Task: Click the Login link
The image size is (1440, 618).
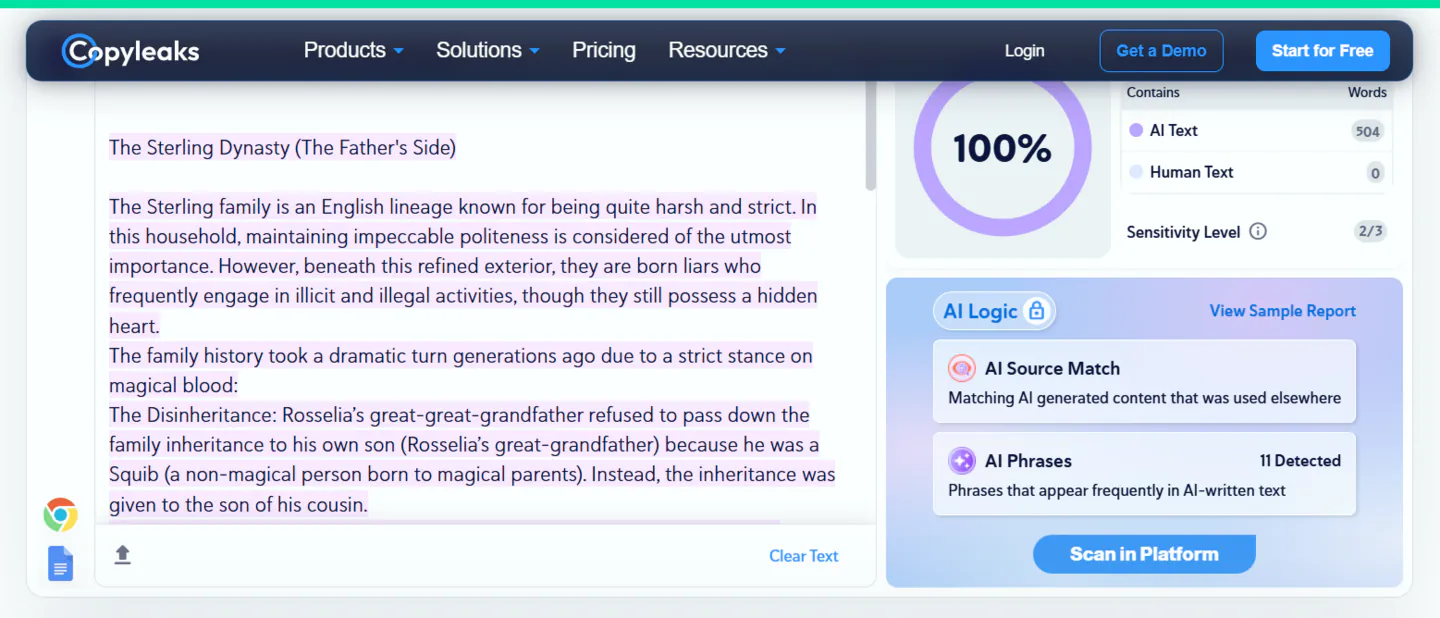Action: [x=1024, y=51]
